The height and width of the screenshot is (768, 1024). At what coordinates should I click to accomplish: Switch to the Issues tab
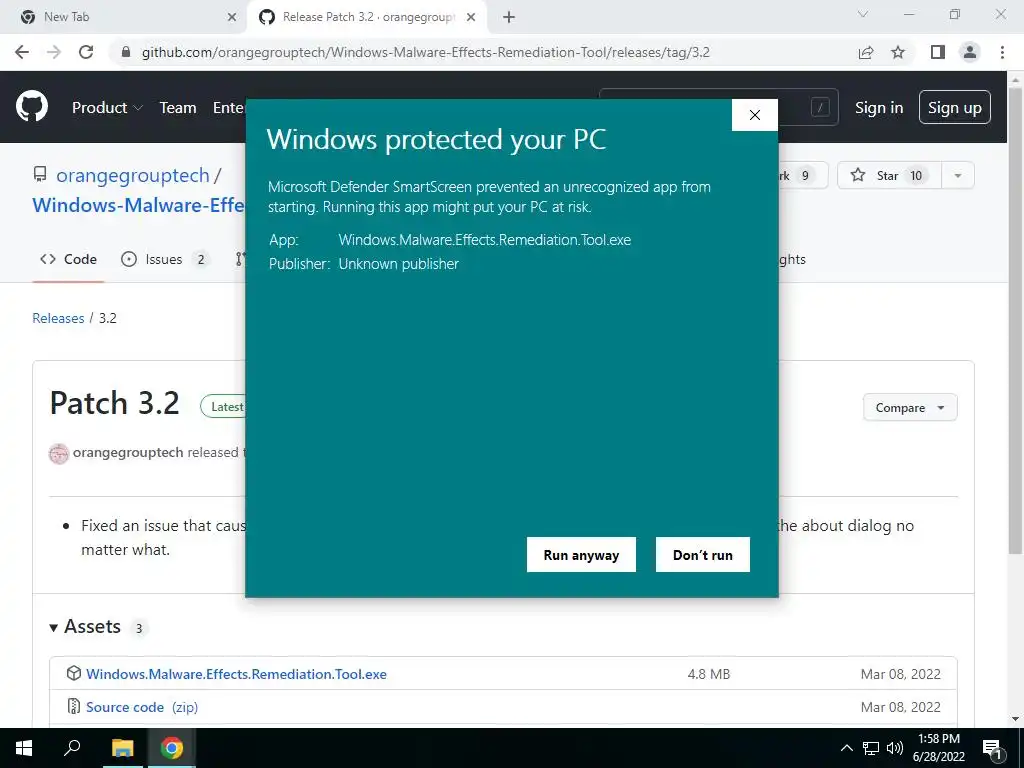tap(165, 259)
